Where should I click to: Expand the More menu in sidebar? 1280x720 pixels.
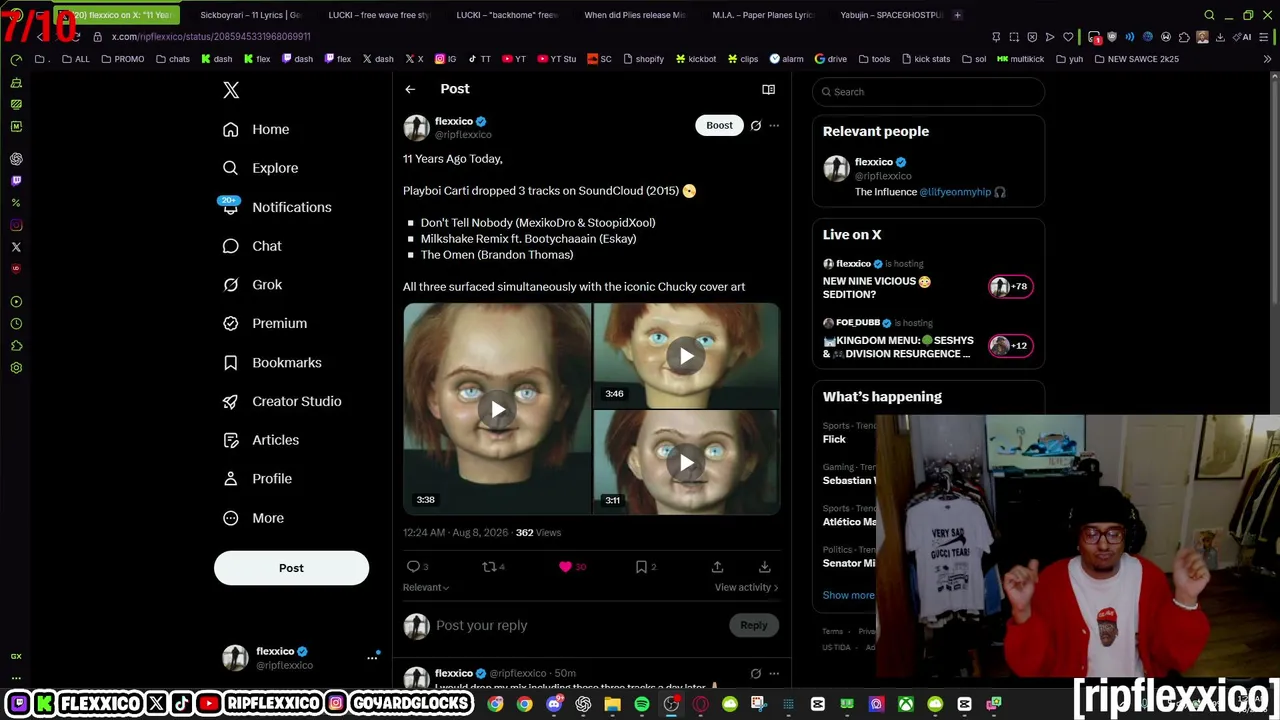254,518
